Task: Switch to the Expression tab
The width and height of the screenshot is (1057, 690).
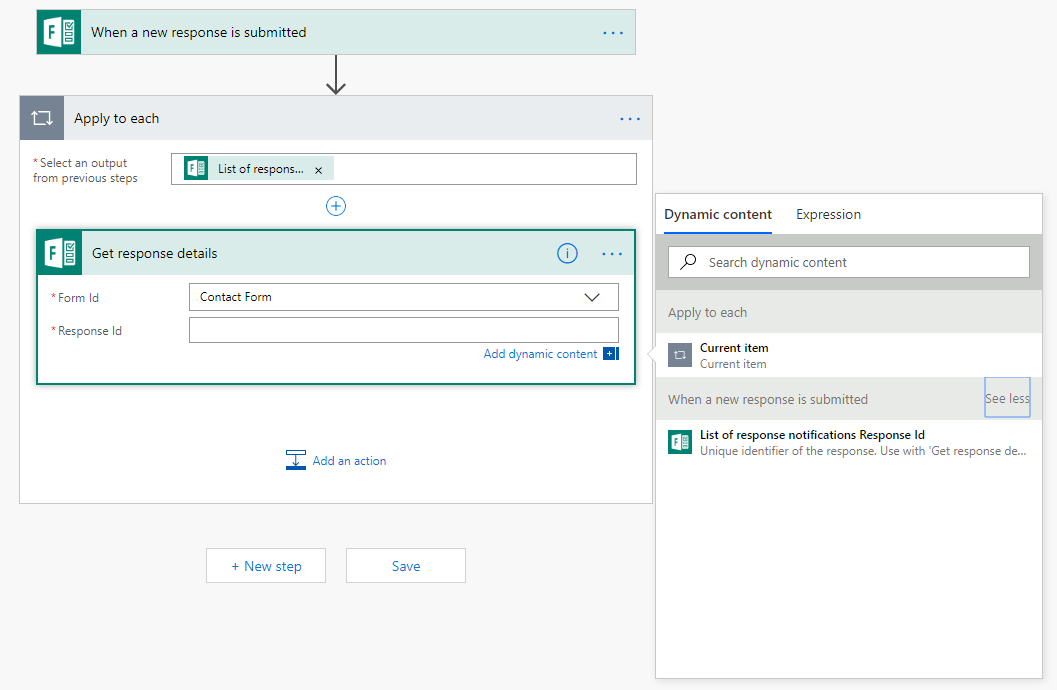Action: pyautogui.click(x=828, y=214)
